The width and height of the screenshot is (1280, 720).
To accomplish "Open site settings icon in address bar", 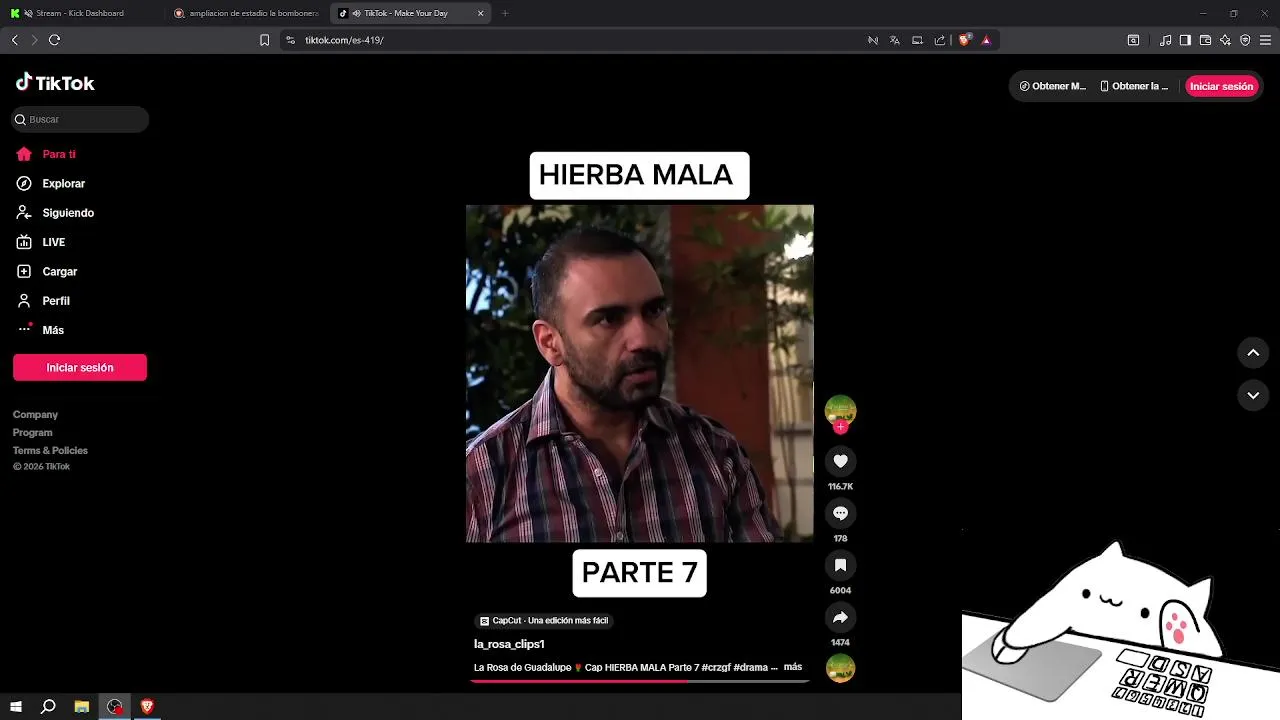I will (x=290, y=40).
